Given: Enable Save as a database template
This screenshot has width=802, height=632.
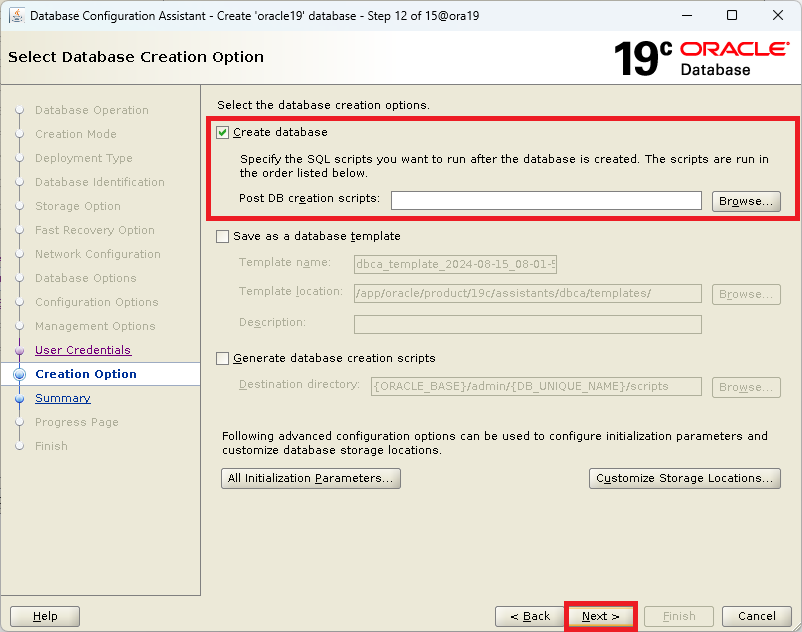Looking at the screenshot, I should tap(222, 236).
